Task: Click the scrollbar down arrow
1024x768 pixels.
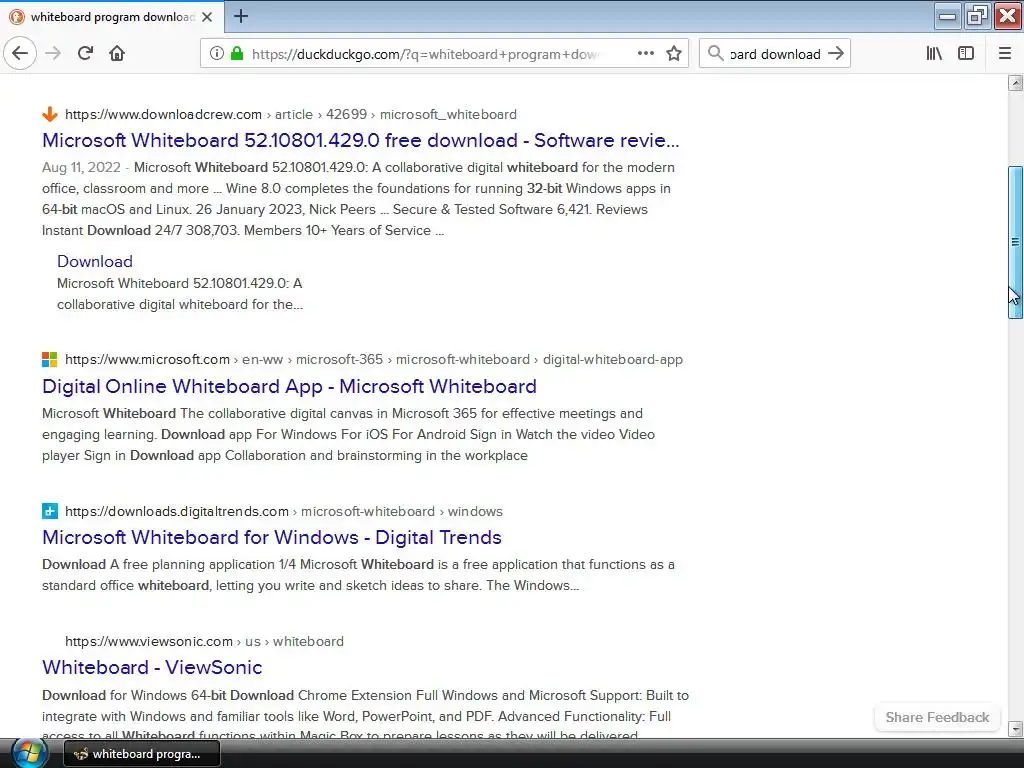Action: [1015, 728]
